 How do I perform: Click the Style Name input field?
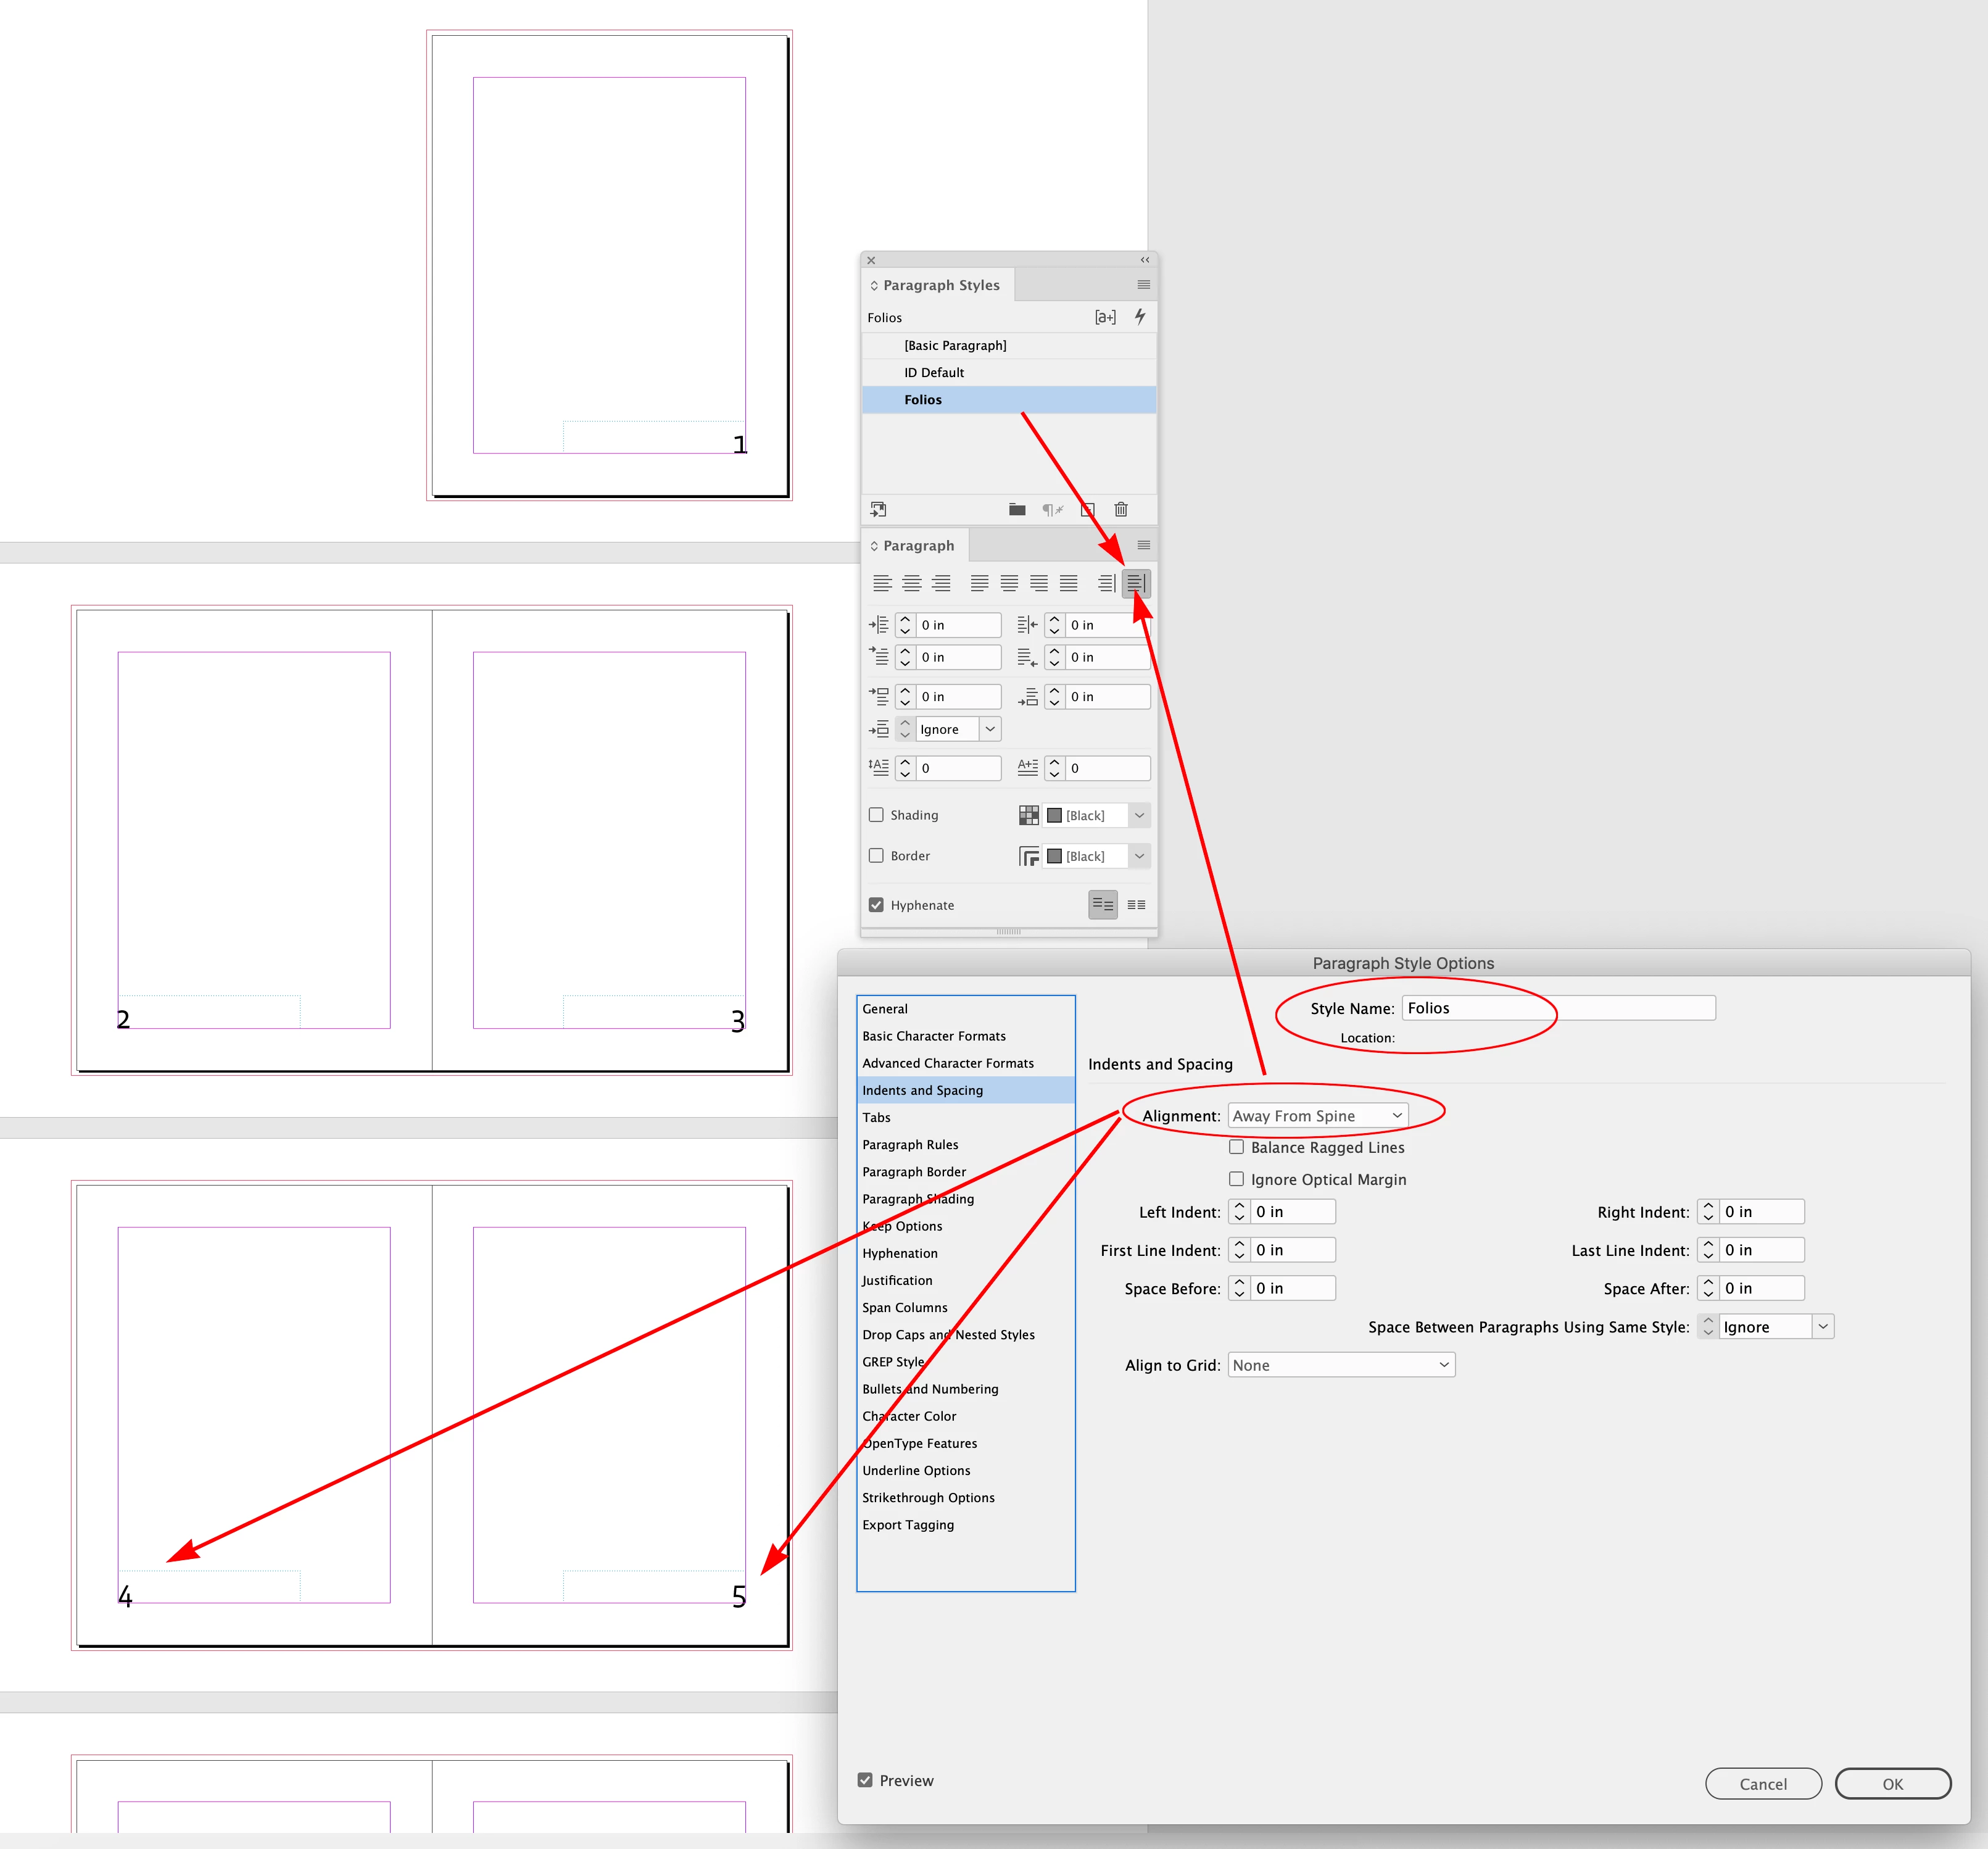point(1557,1008)
